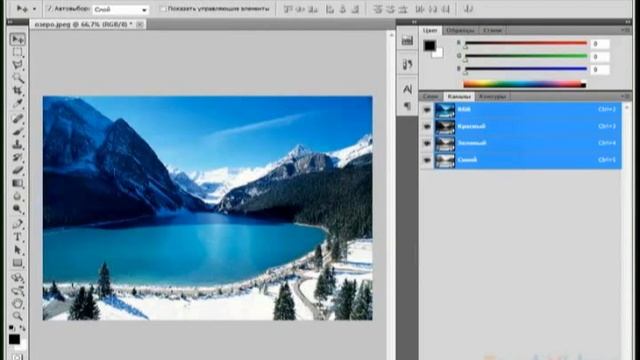Viewport: 640px width, 360px height.
Task: Select the 3D Rotate tool
Action: 18,278
